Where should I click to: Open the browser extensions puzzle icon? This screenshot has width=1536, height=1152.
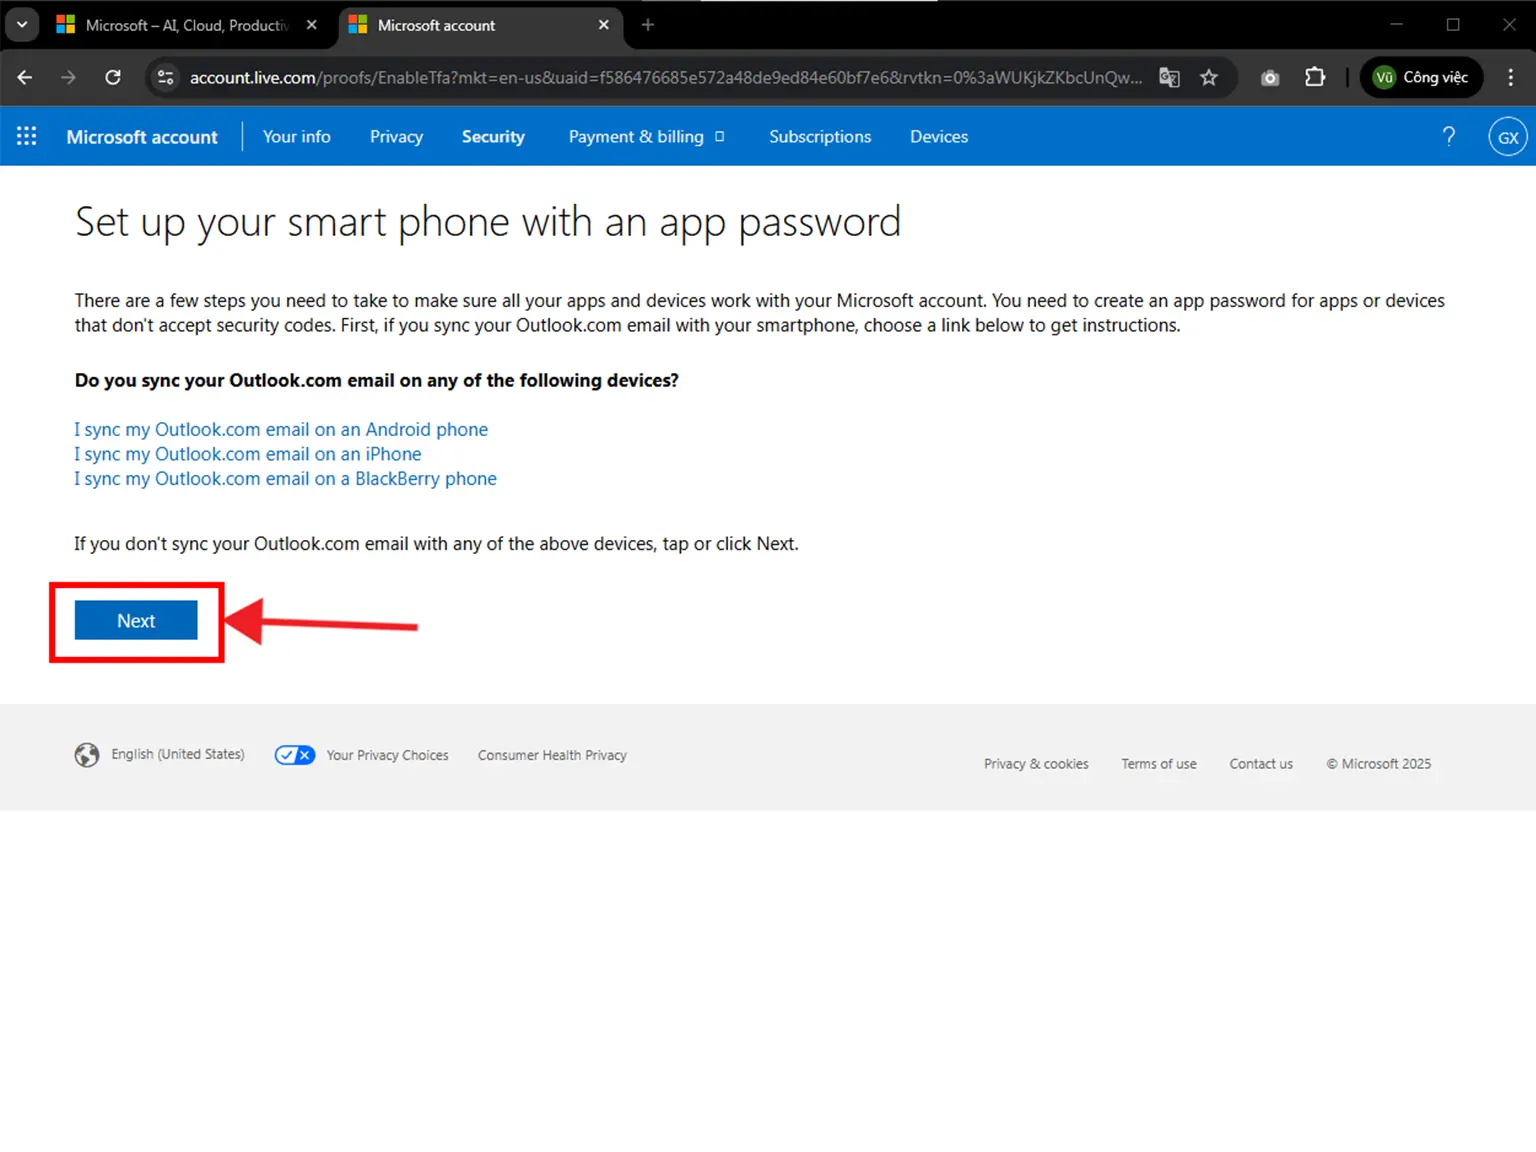coord(1315,77)
